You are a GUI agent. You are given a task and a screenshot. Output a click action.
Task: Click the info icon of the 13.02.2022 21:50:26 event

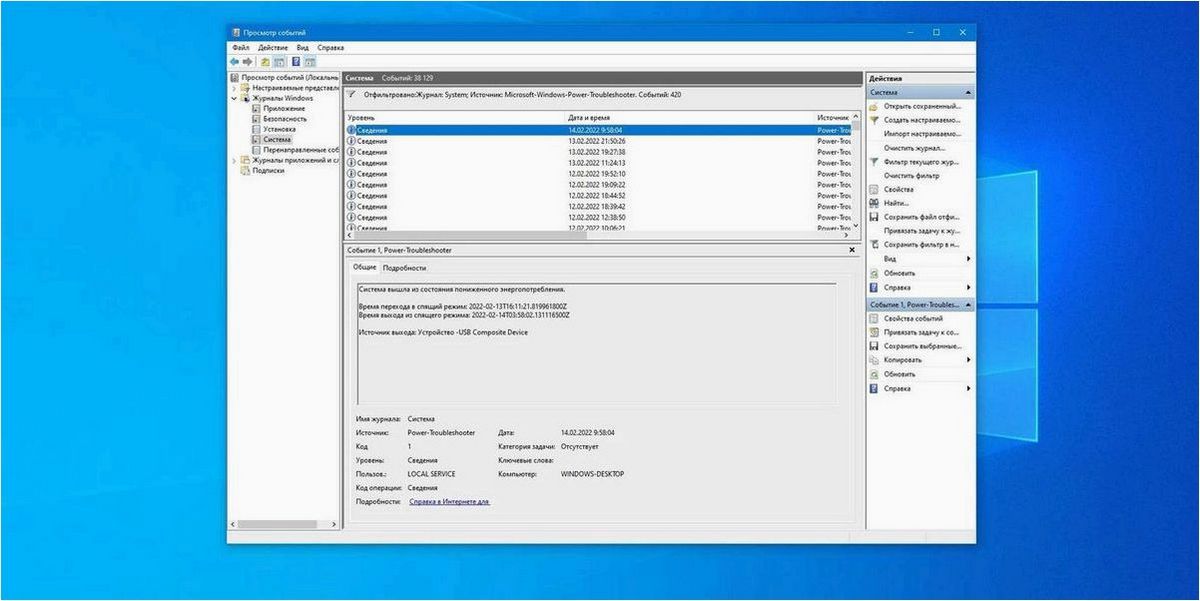pos(351,141)
